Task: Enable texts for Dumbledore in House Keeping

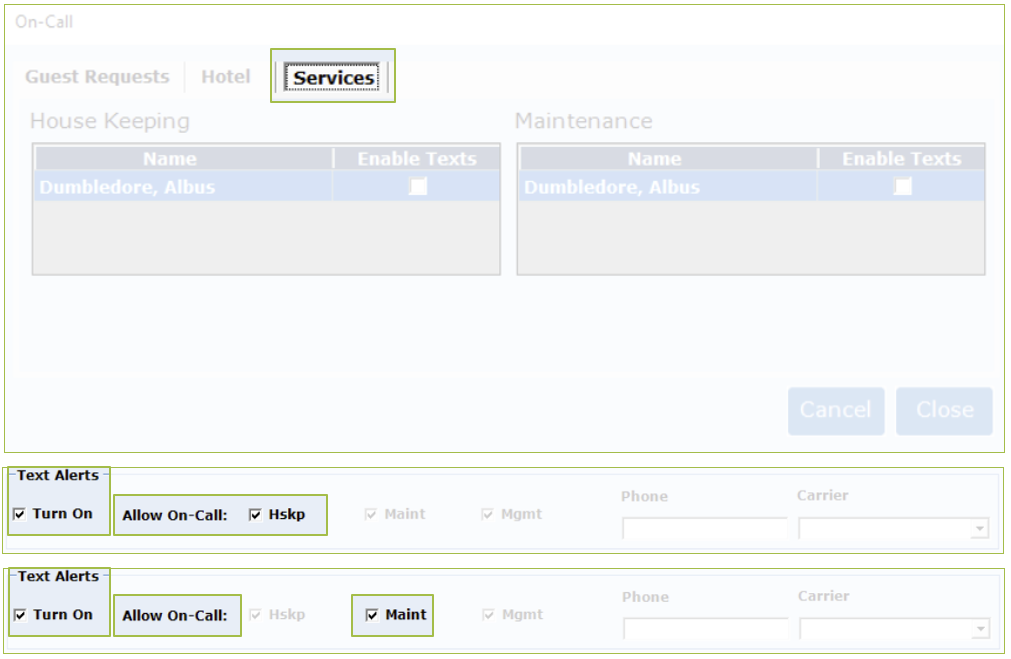Action: click(418, 187)
